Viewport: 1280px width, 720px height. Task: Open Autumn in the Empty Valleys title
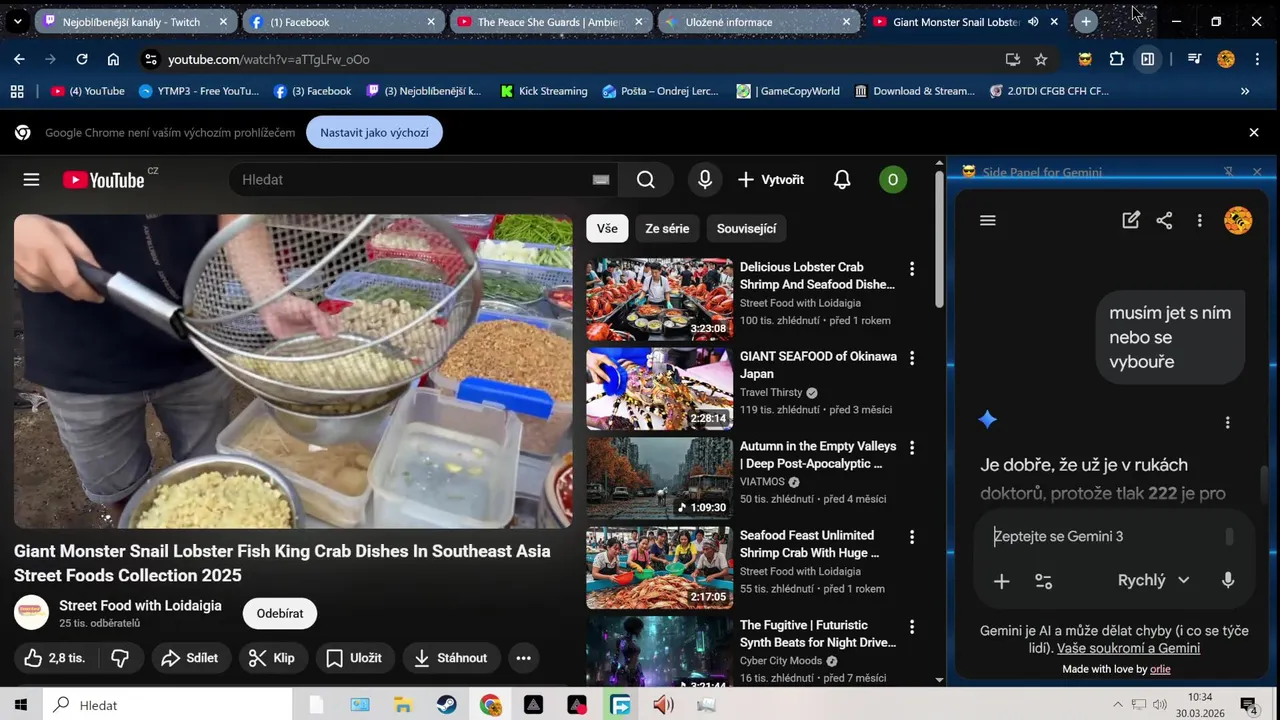pos(818,455)
